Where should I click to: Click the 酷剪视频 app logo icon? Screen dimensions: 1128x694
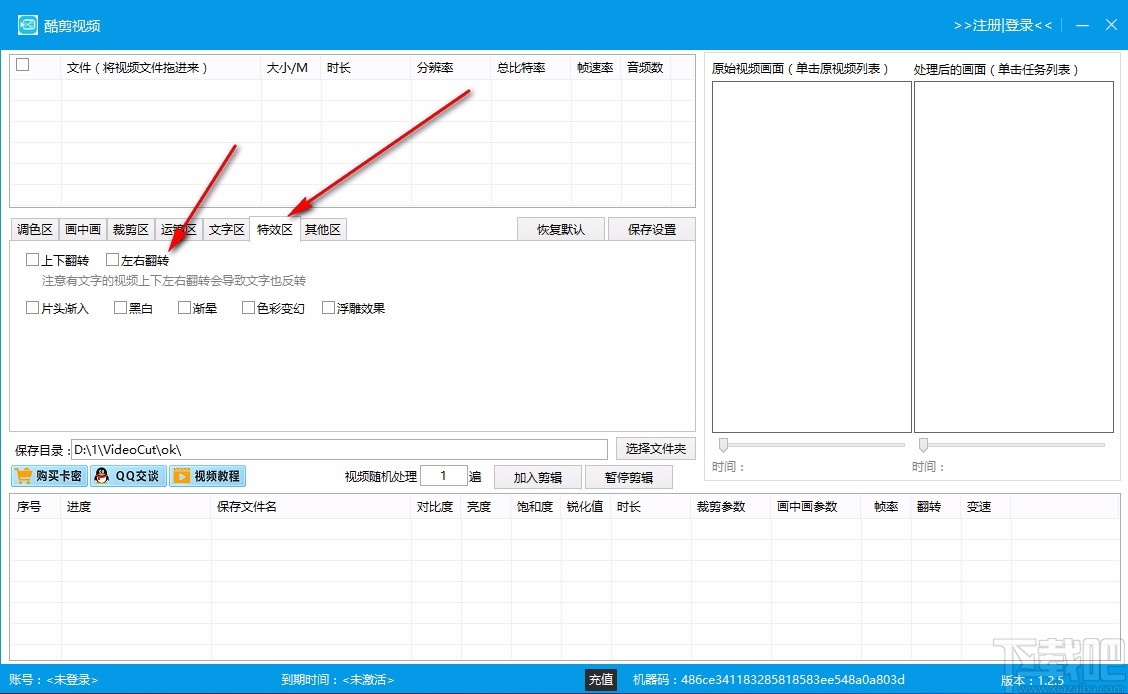click(x=27, y=25)
